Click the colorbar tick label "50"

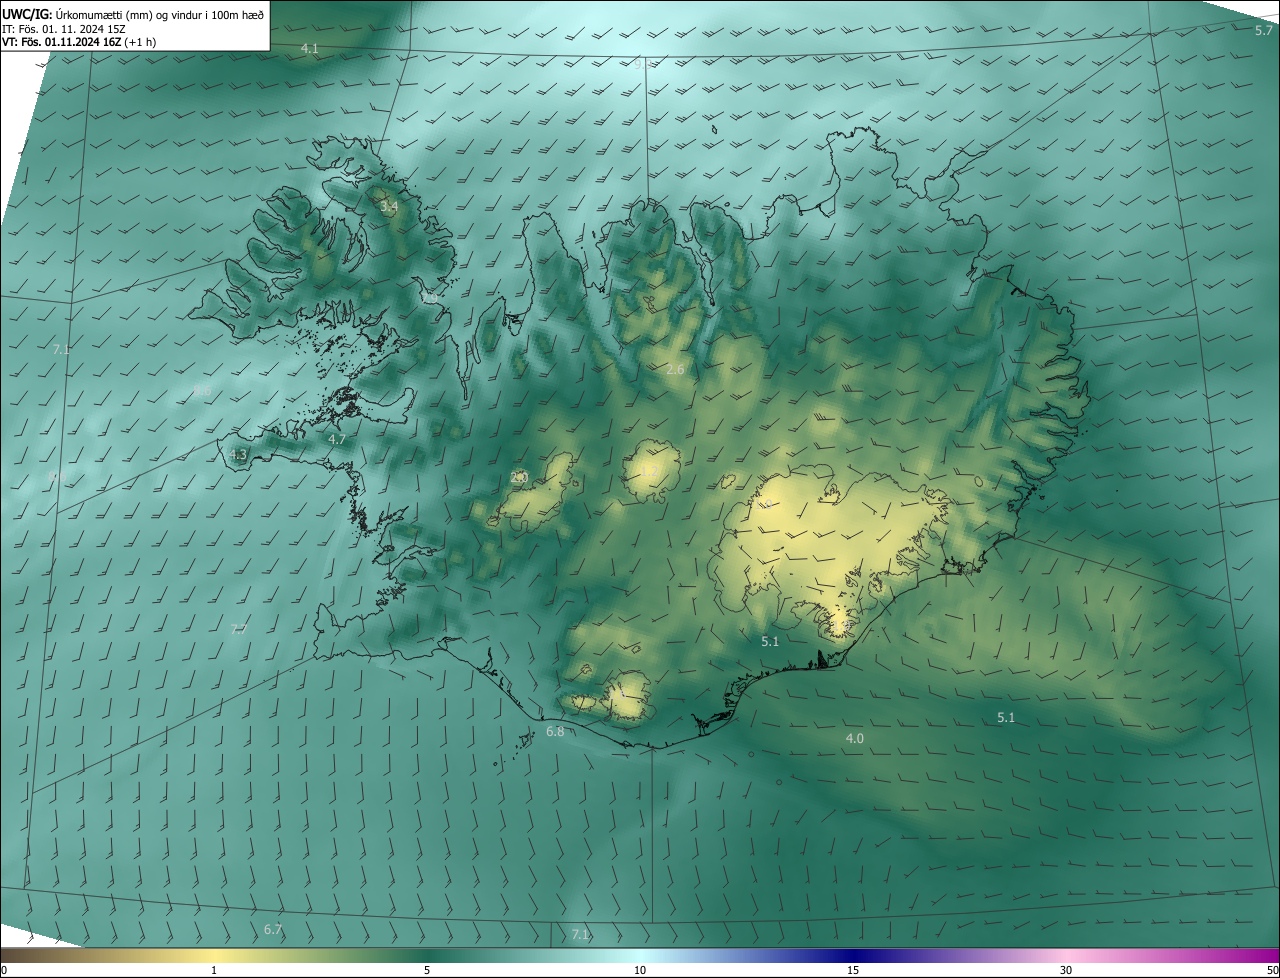[1272, 970]
